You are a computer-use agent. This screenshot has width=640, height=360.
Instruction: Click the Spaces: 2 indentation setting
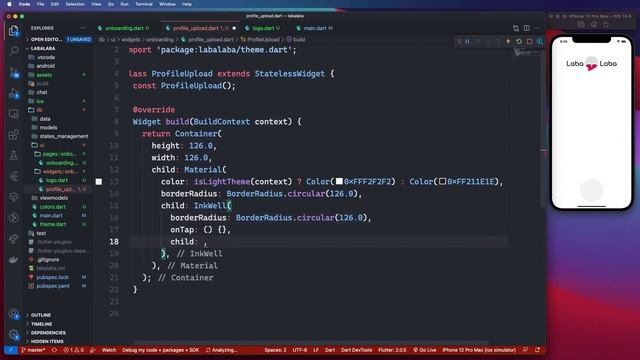[x=275, y=350]
